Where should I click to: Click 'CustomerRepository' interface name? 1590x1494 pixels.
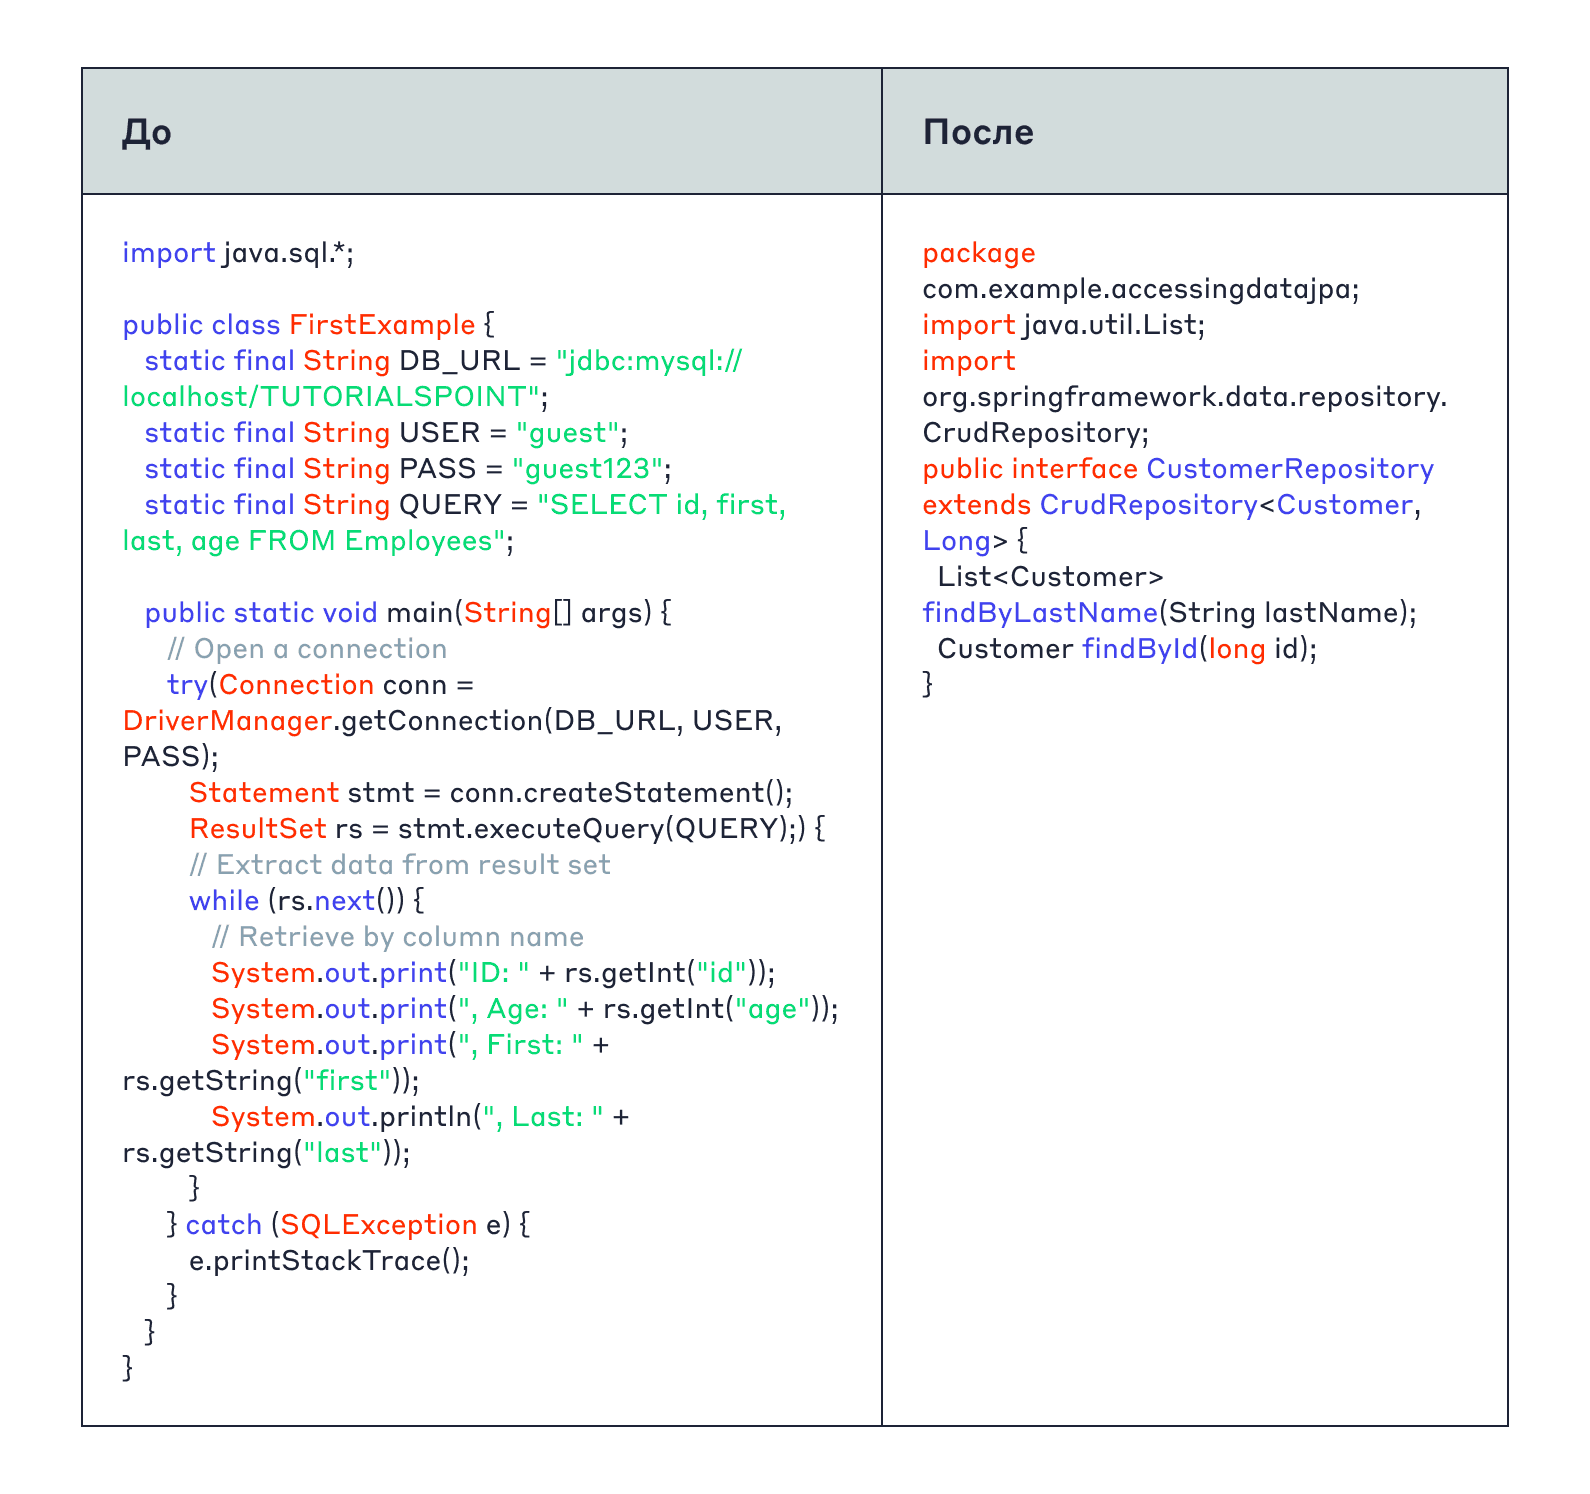pyautogui.click(x=1290, y=469)
